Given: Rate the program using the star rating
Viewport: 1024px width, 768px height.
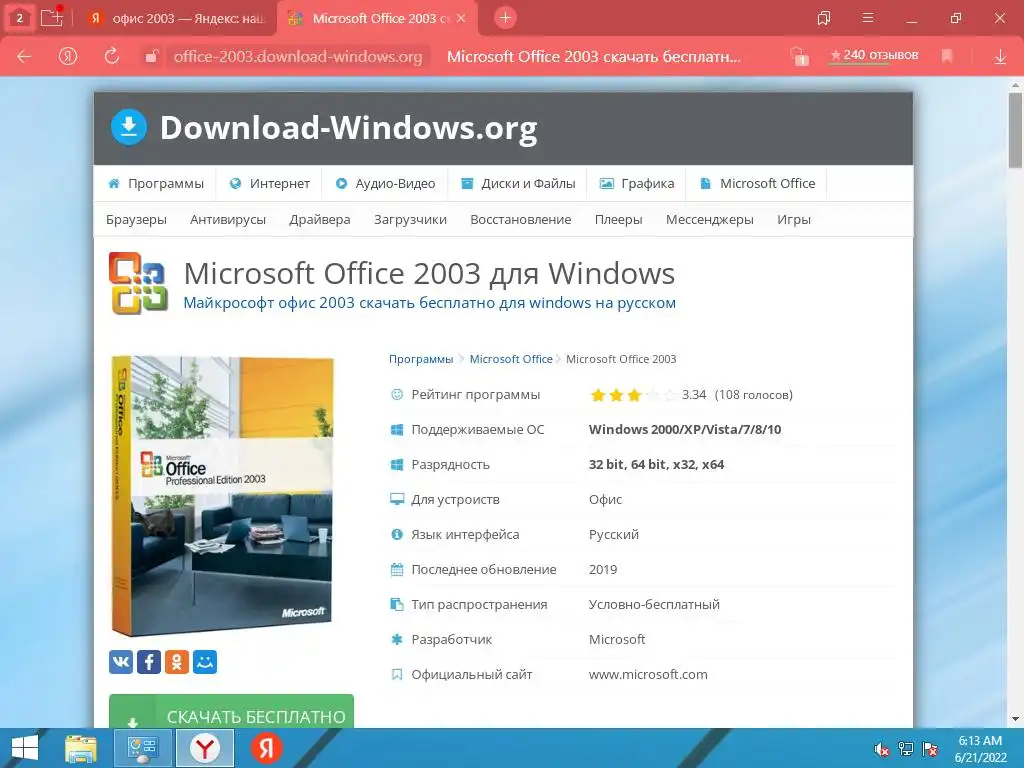Looking at the screenshot, I should [633, 395].
